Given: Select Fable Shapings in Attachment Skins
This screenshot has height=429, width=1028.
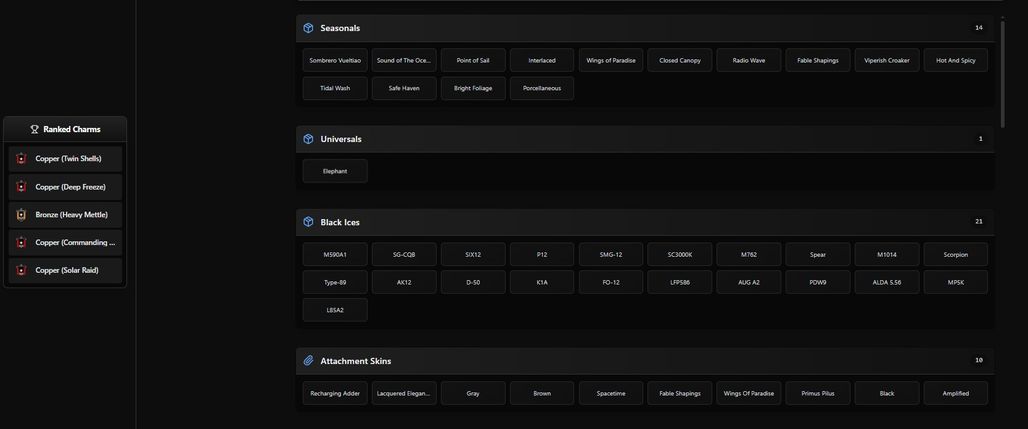Looking at the screenshot, I should coord(680,394).
